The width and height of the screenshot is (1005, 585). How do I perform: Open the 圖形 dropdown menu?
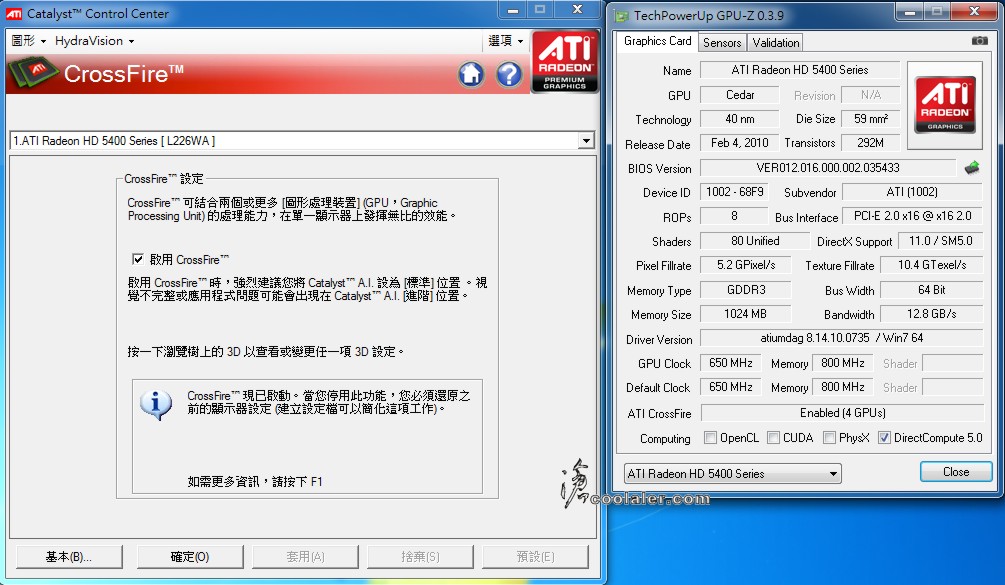[29, 41]
